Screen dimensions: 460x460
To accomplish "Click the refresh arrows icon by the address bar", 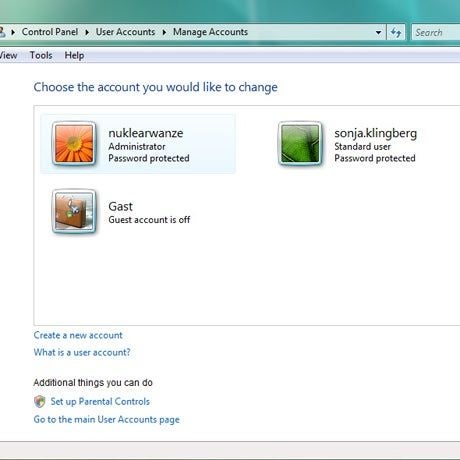I will pyautogui.click(x=396, y=32).
